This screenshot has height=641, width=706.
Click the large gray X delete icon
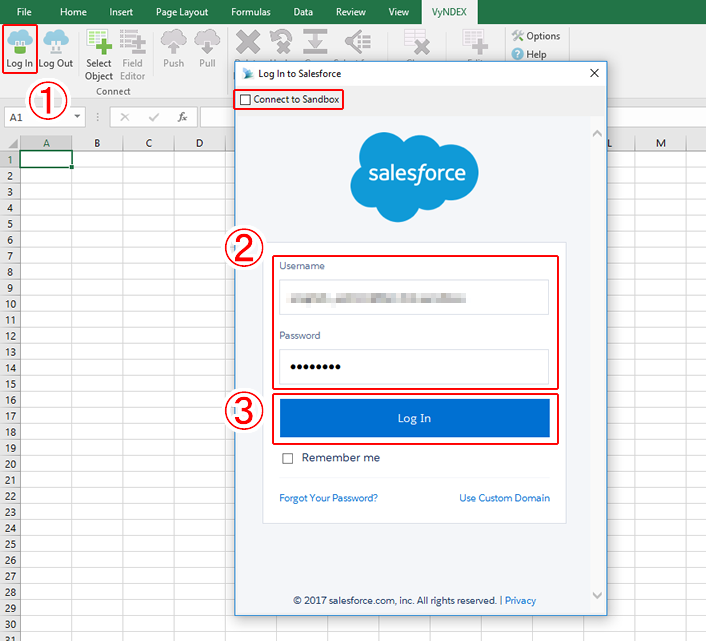pyautogui.click(x=248, y=42)
